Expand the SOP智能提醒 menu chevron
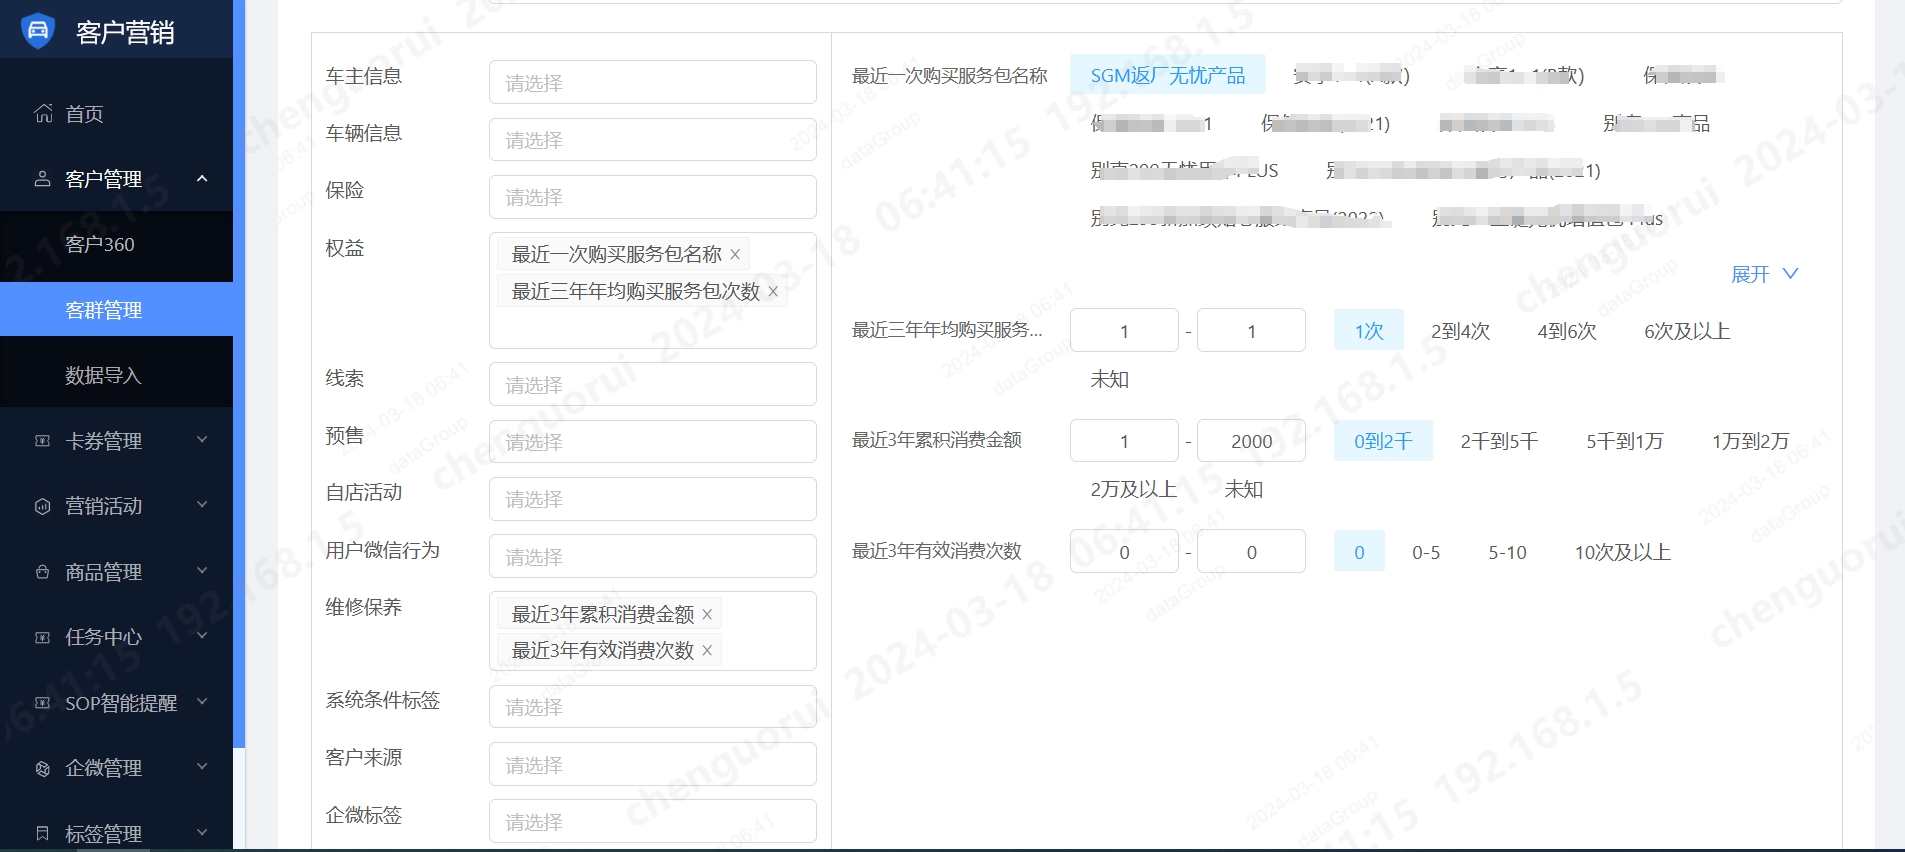 click(x=202, y=702)
